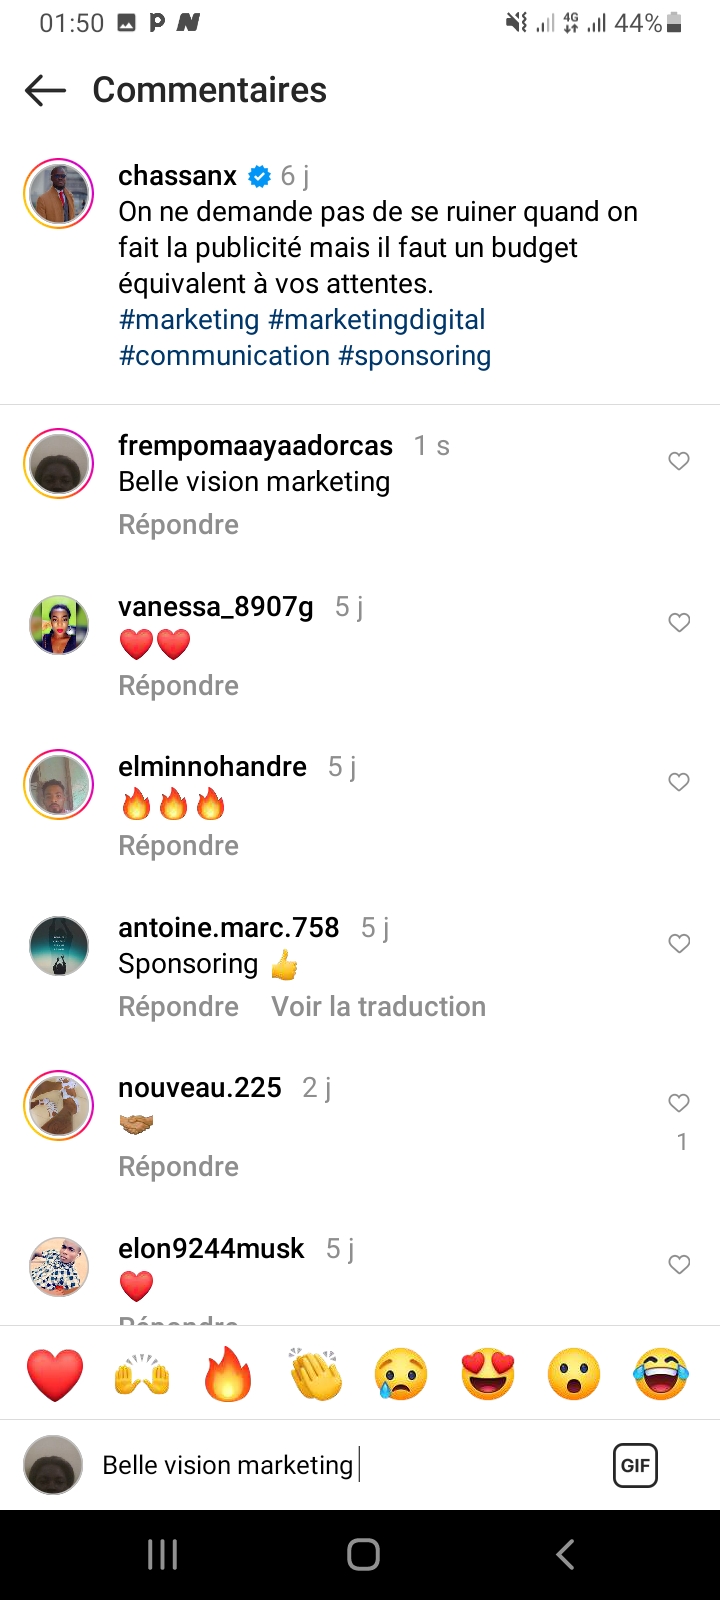Like vanessa_8907g's comment

pos(679,622)
